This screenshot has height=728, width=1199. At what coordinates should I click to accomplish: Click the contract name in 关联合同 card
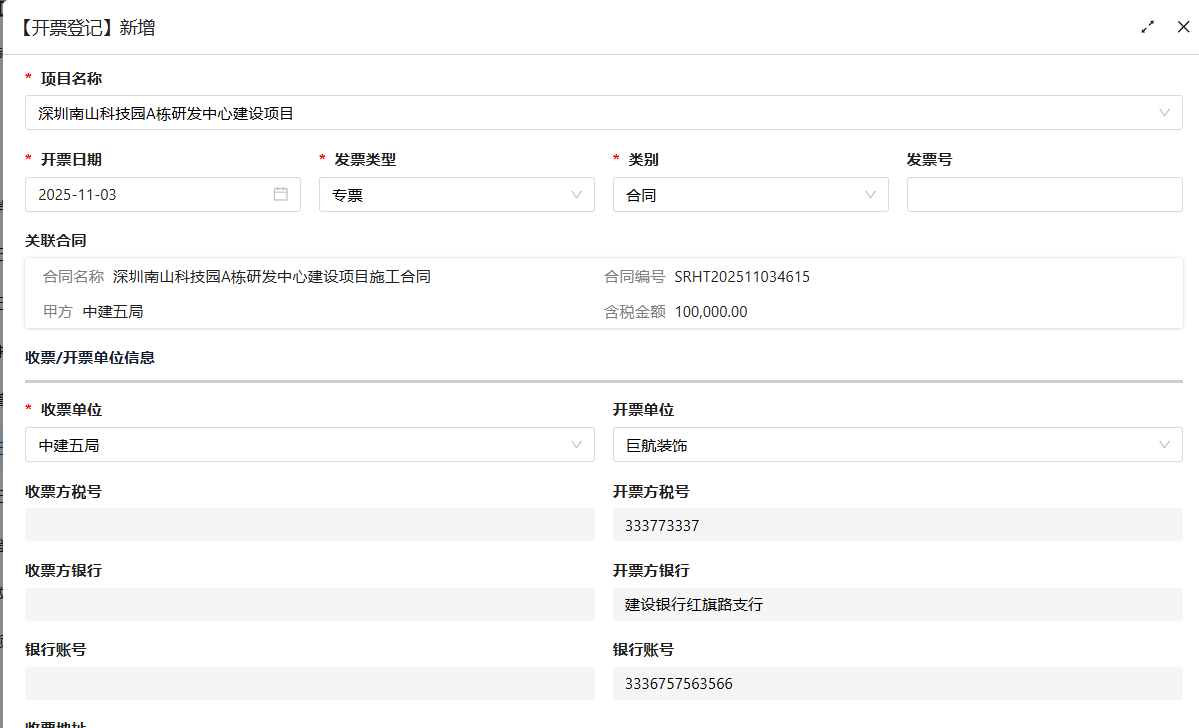point(272,277)
